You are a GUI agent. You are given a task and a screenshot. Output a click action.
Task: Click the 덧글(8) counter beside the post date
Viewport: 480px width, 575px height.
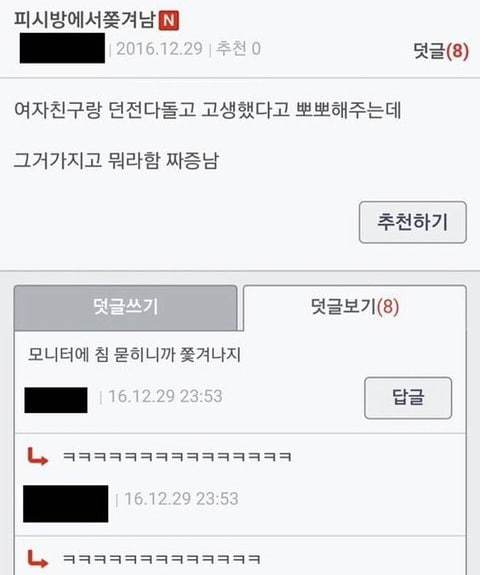[x=441, y=51]
